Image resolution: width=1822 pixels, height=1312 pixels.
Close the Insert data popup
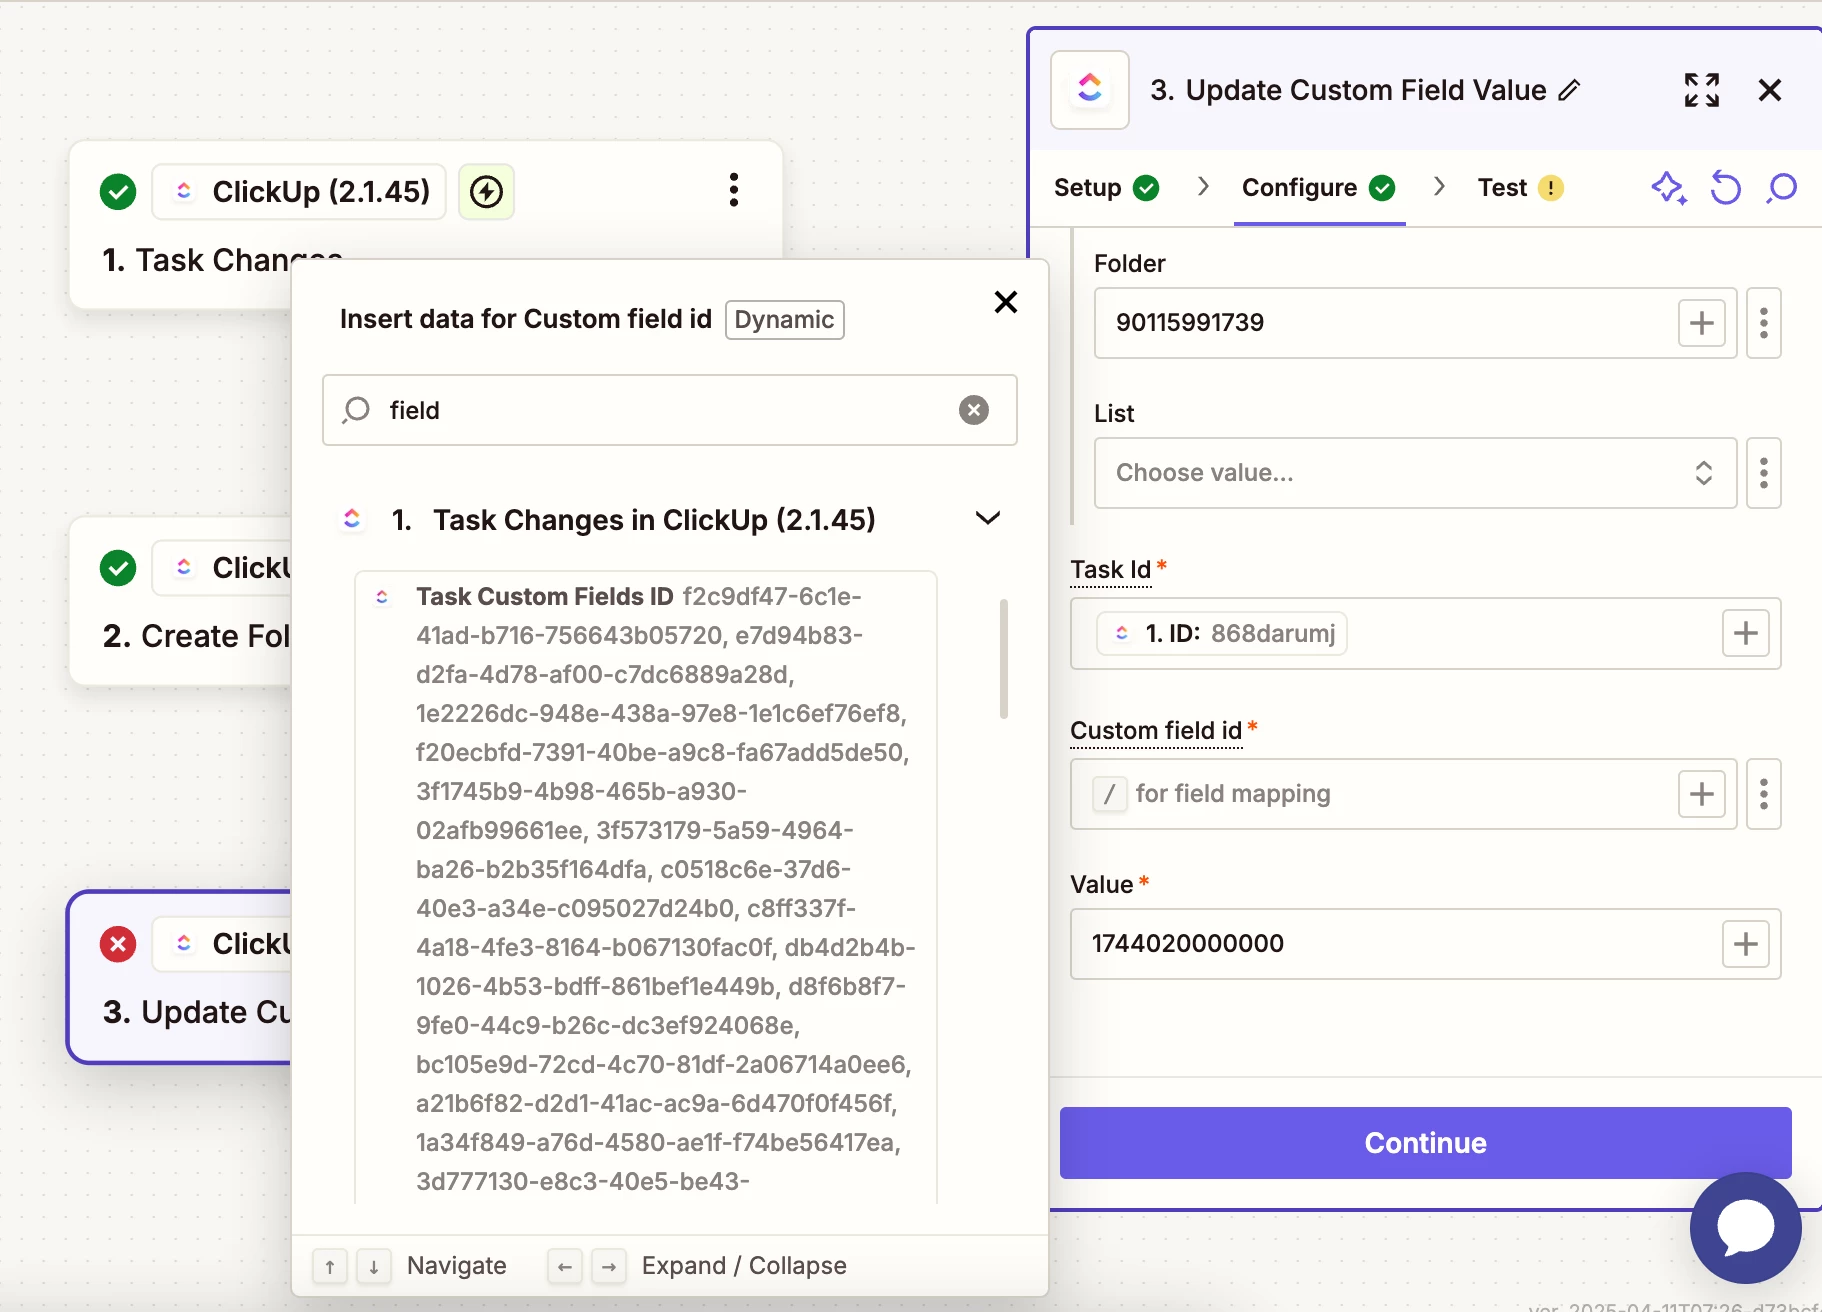1006,302
